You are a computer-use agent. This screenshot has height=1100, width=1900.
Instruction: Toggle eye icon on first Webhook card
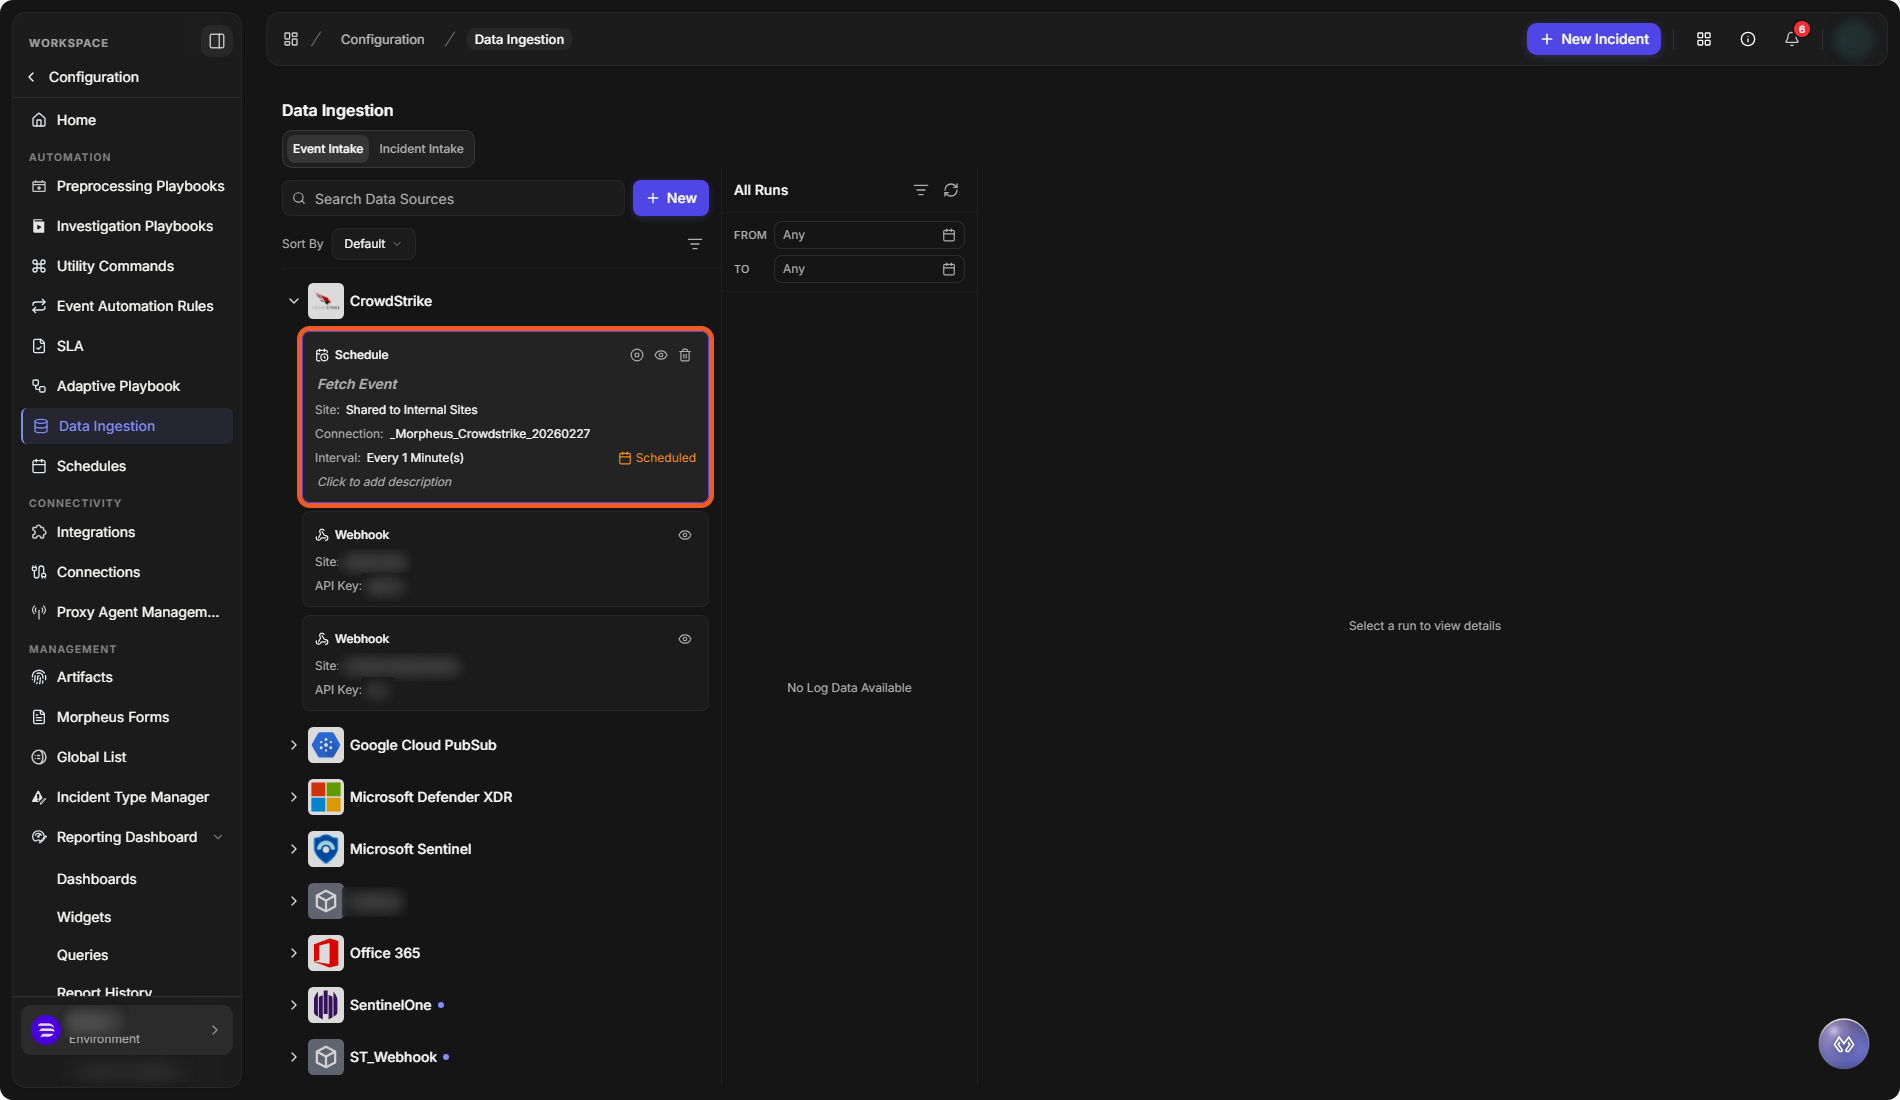(x=685, y=535)
